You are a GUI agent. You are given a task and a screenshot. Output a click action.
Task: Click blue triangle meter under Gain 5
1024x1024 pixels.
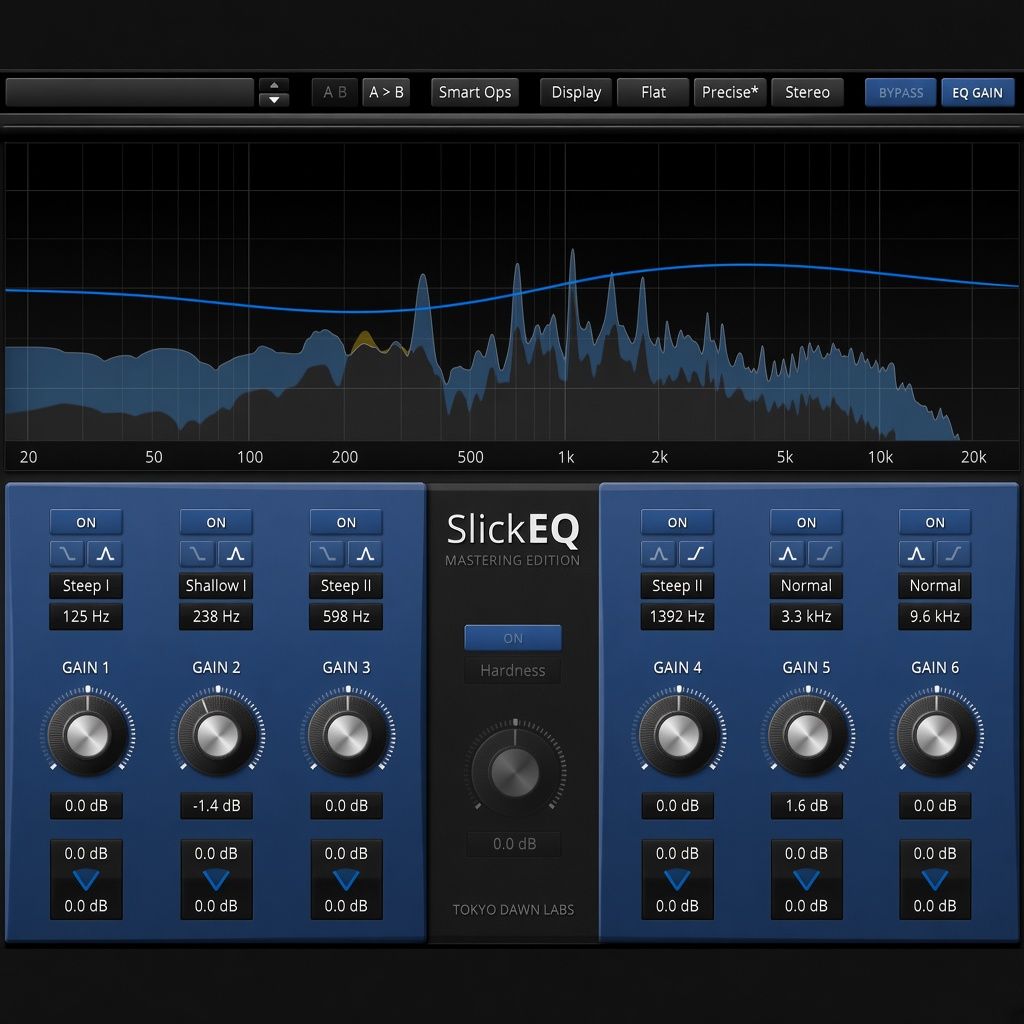pyautogui.click(x=807, y=880)
